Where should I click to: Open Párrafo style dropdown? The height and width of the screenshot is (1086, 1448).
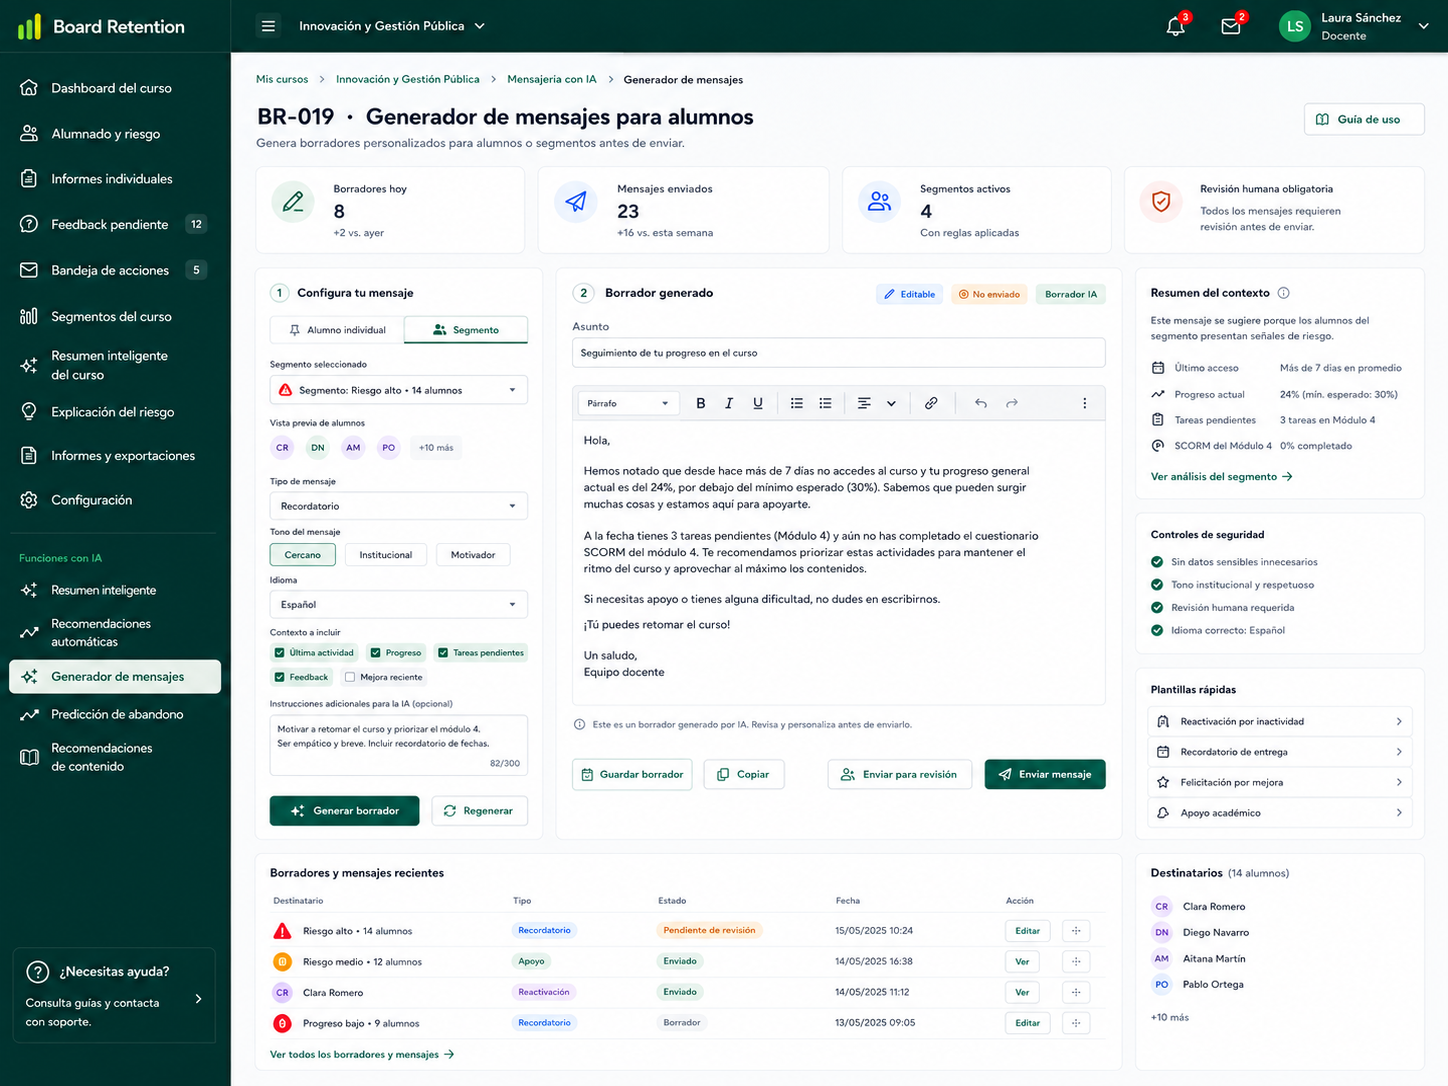(629, 403)
